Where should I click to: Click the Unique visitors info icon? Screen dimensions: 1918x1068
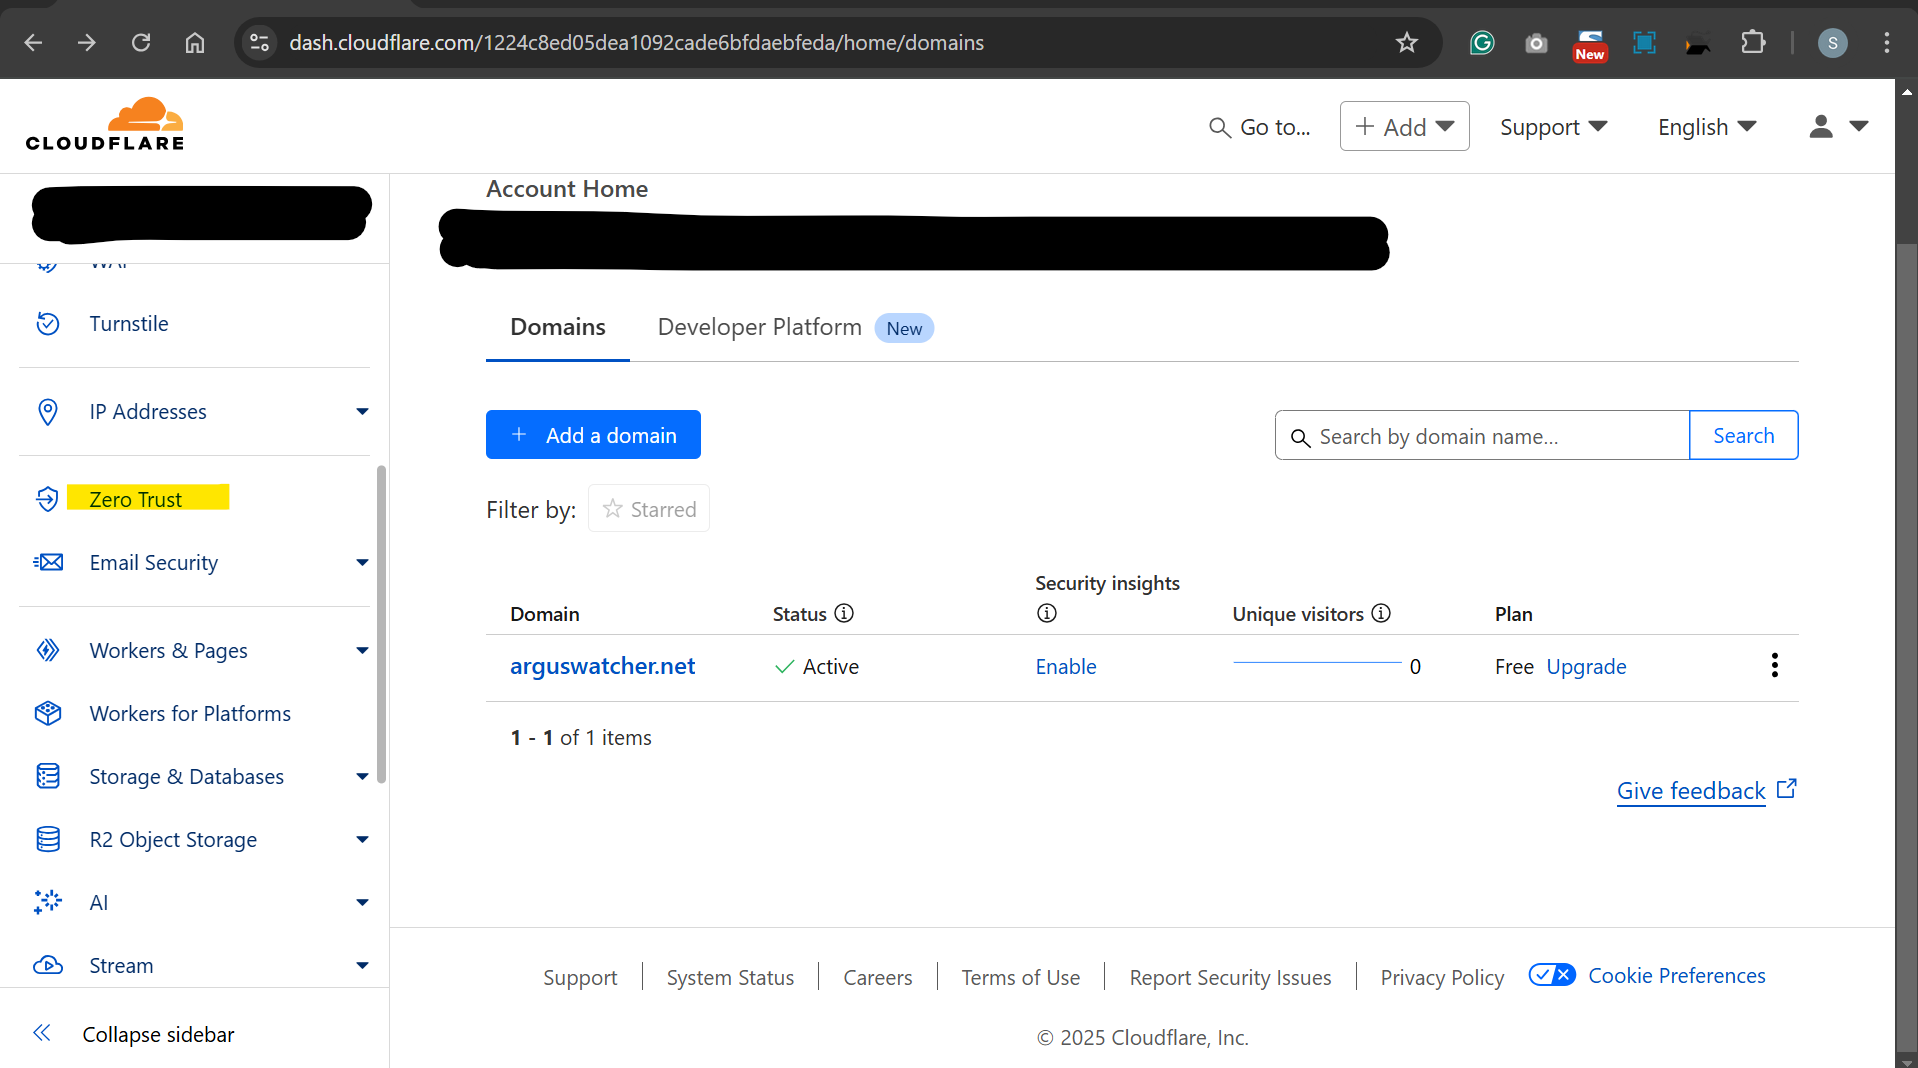click(1381, 613)
